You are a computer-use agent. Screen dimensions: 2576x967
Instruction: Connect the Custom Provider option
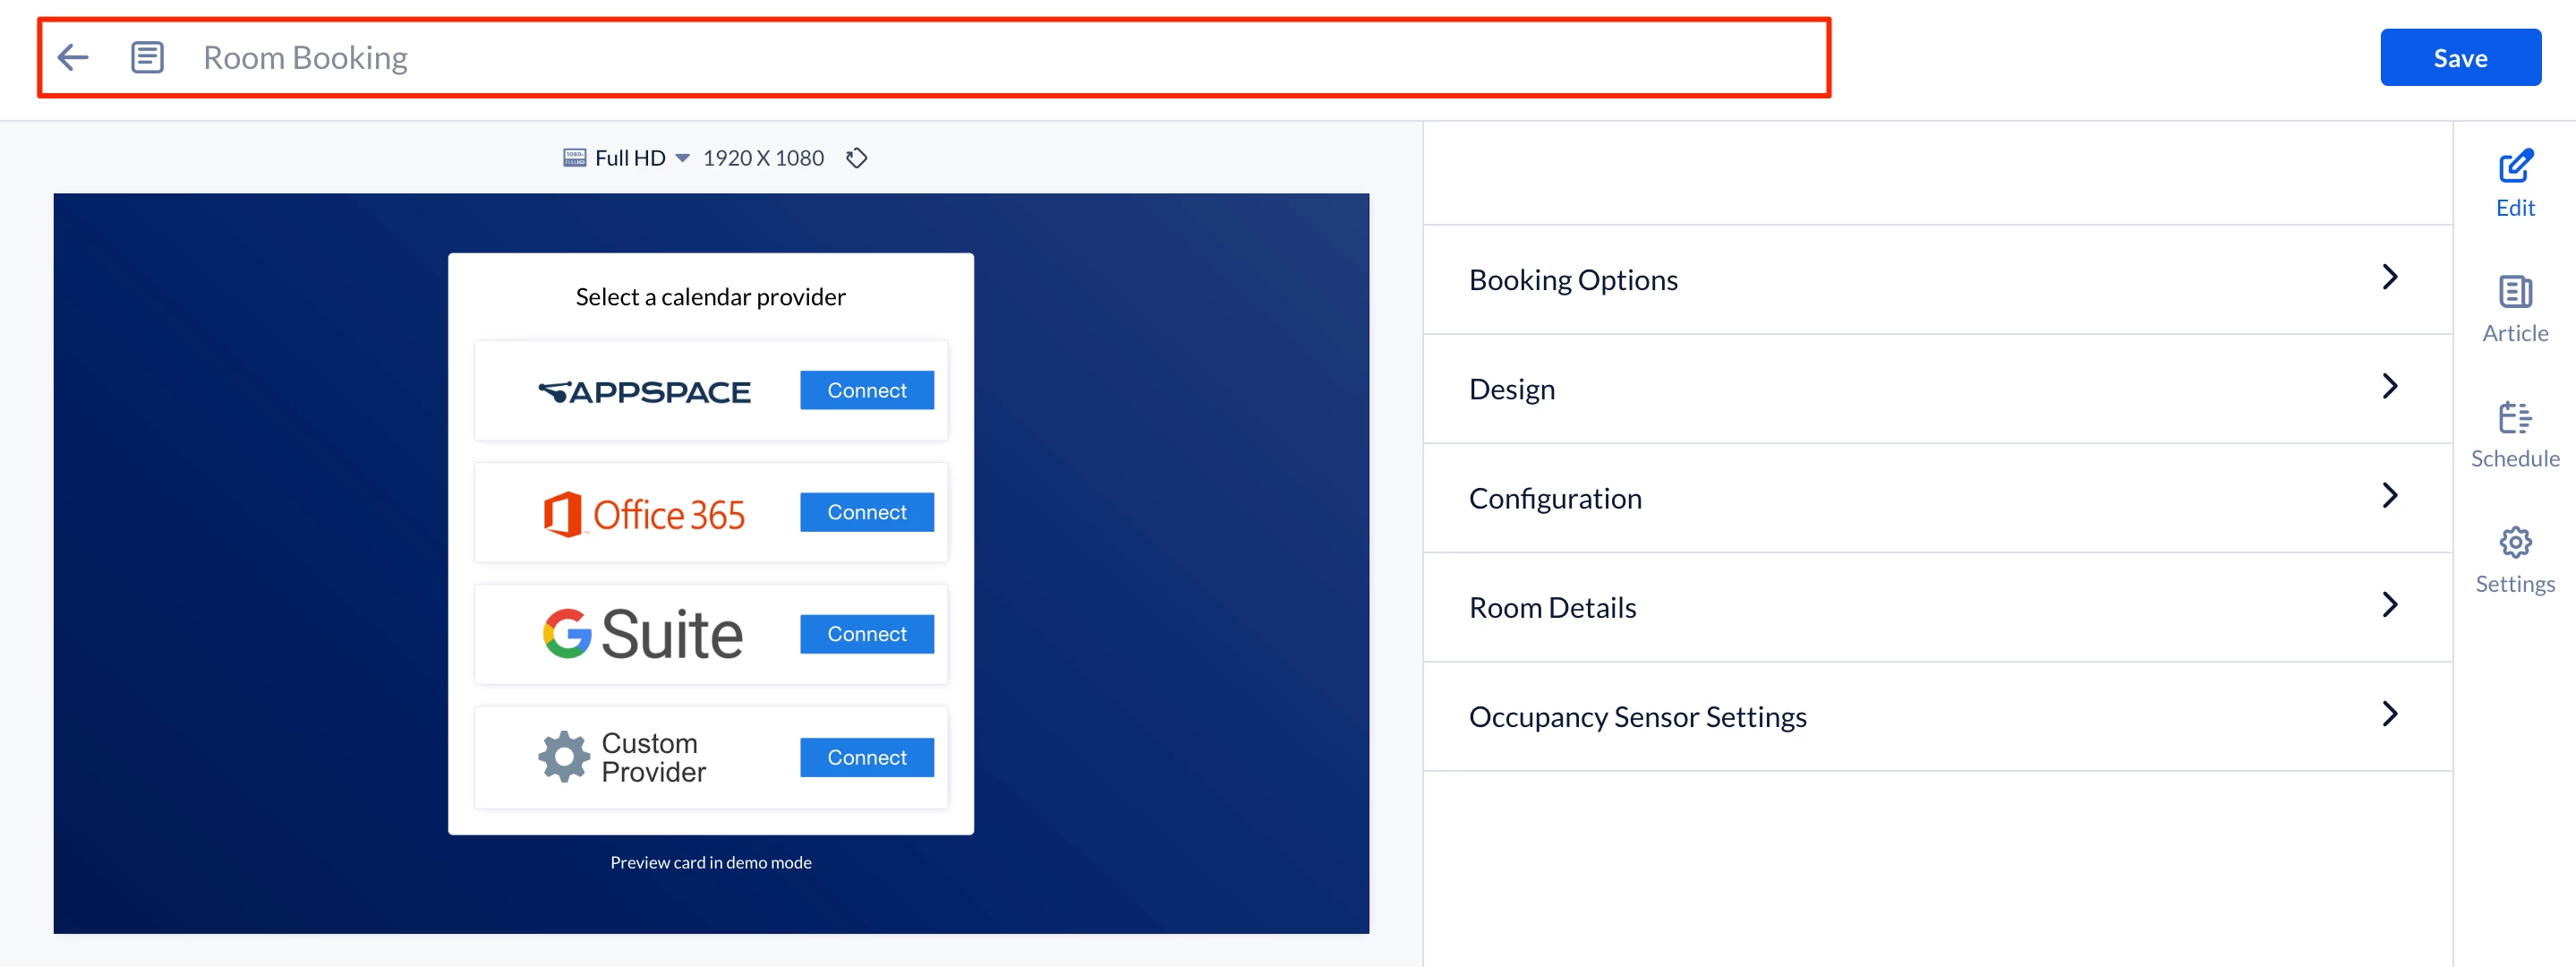click(866, 757)
